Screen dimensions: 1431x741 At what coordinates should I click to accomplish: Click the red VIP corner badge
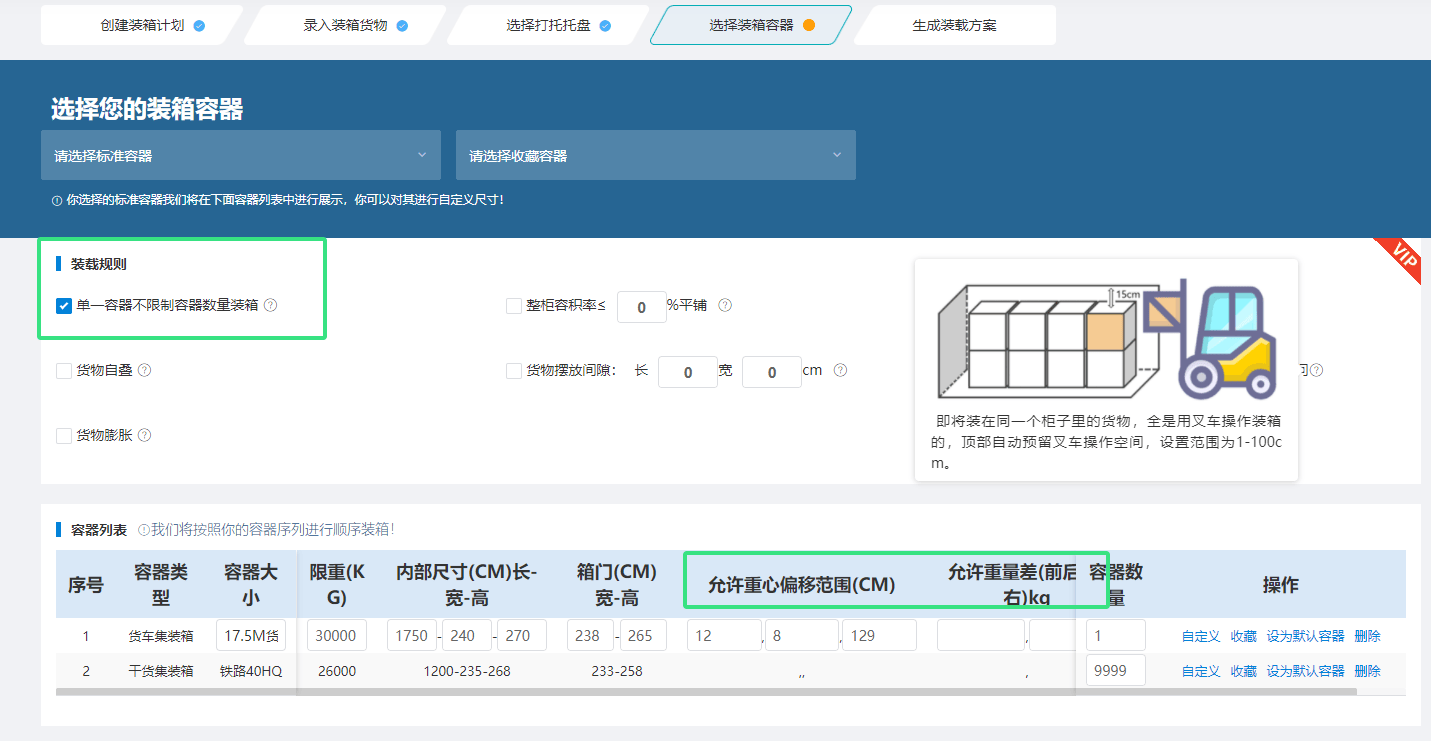click(1403, 256)
